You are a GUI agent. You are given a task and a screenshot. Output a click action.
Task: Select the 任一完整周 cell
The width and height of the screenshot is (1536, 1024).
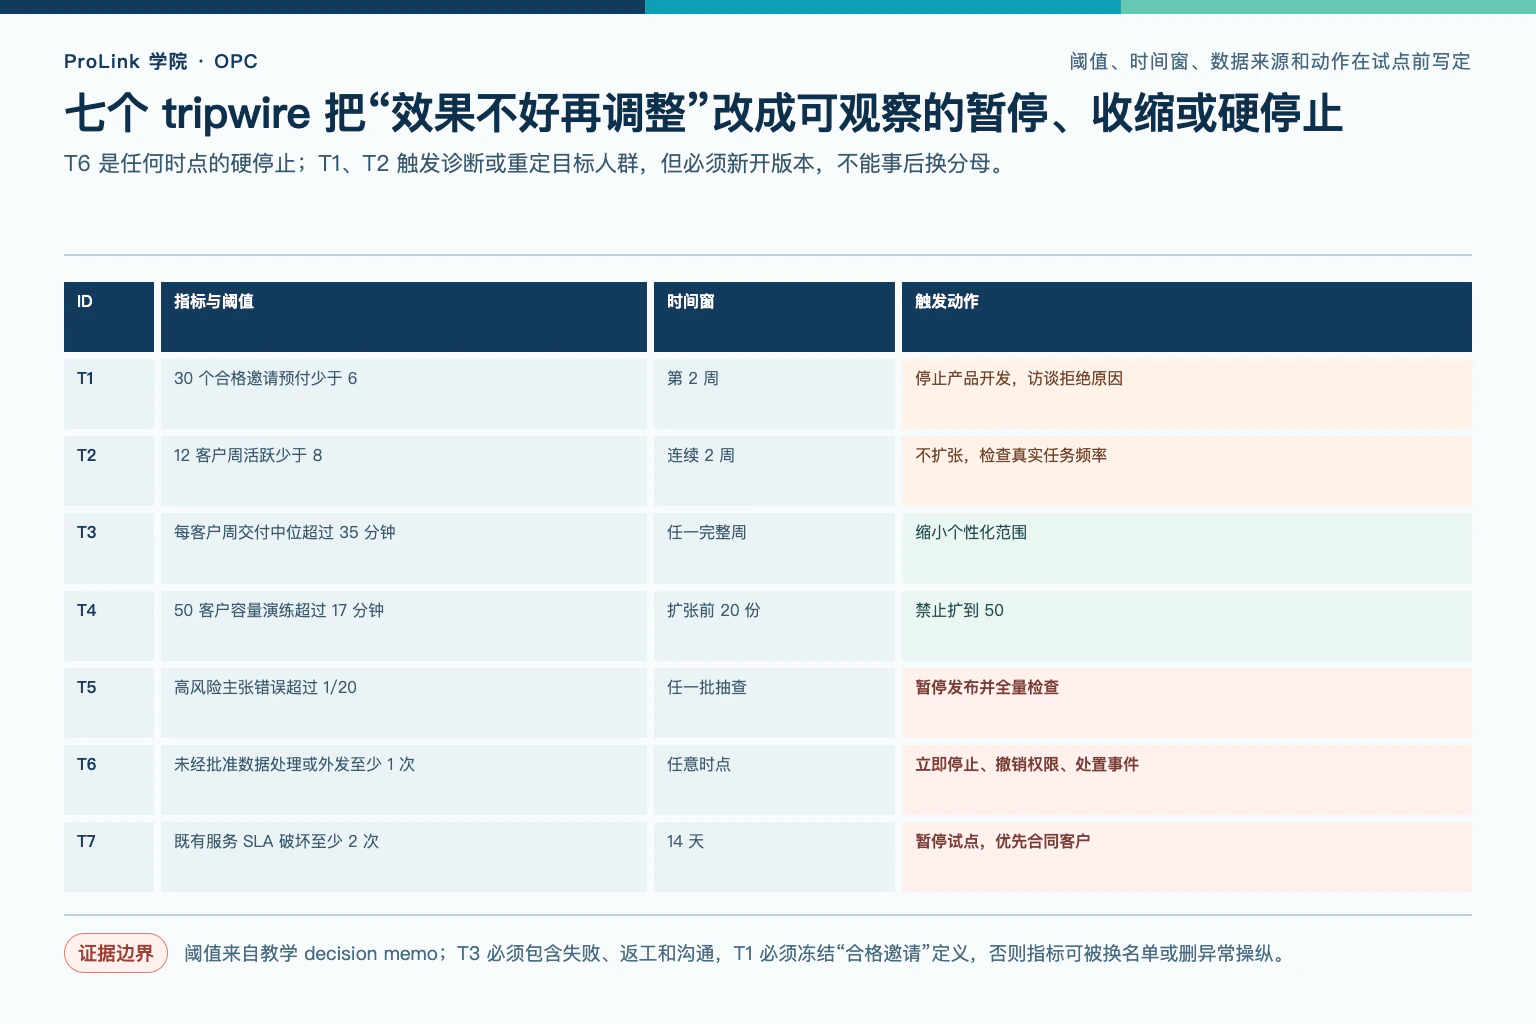774,548
